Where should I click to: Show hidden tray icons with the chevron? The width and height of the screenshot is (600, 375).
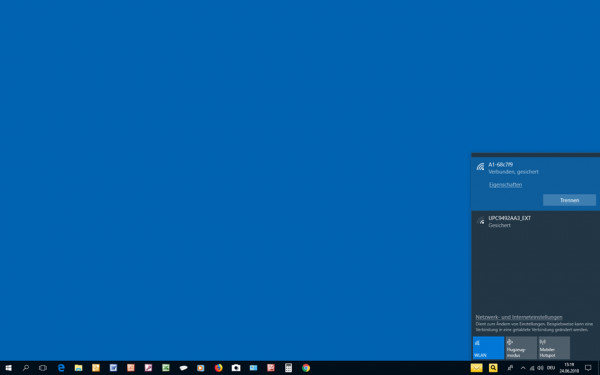[523, 368]
